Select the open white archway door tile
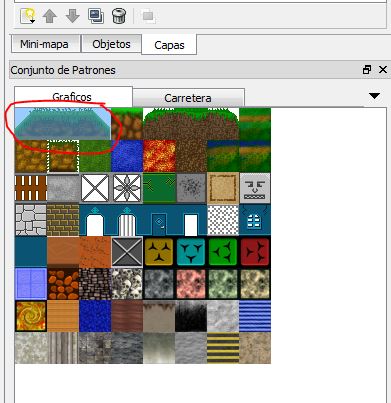The width and height of the screenshot is (391, 403). 95,220
